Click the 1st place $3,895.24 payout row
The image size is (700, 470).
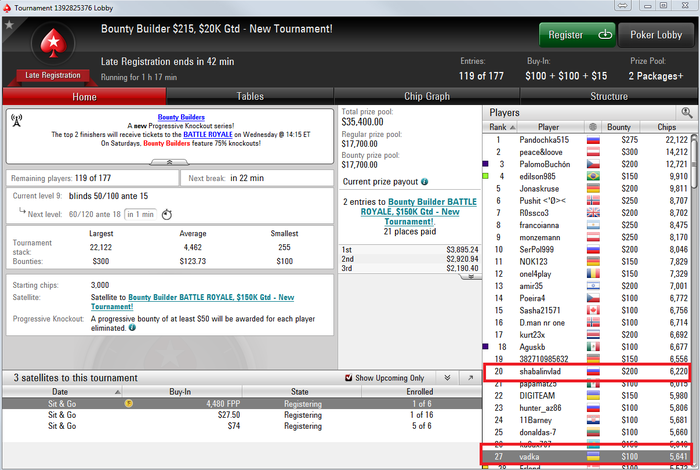coord(410,250)
